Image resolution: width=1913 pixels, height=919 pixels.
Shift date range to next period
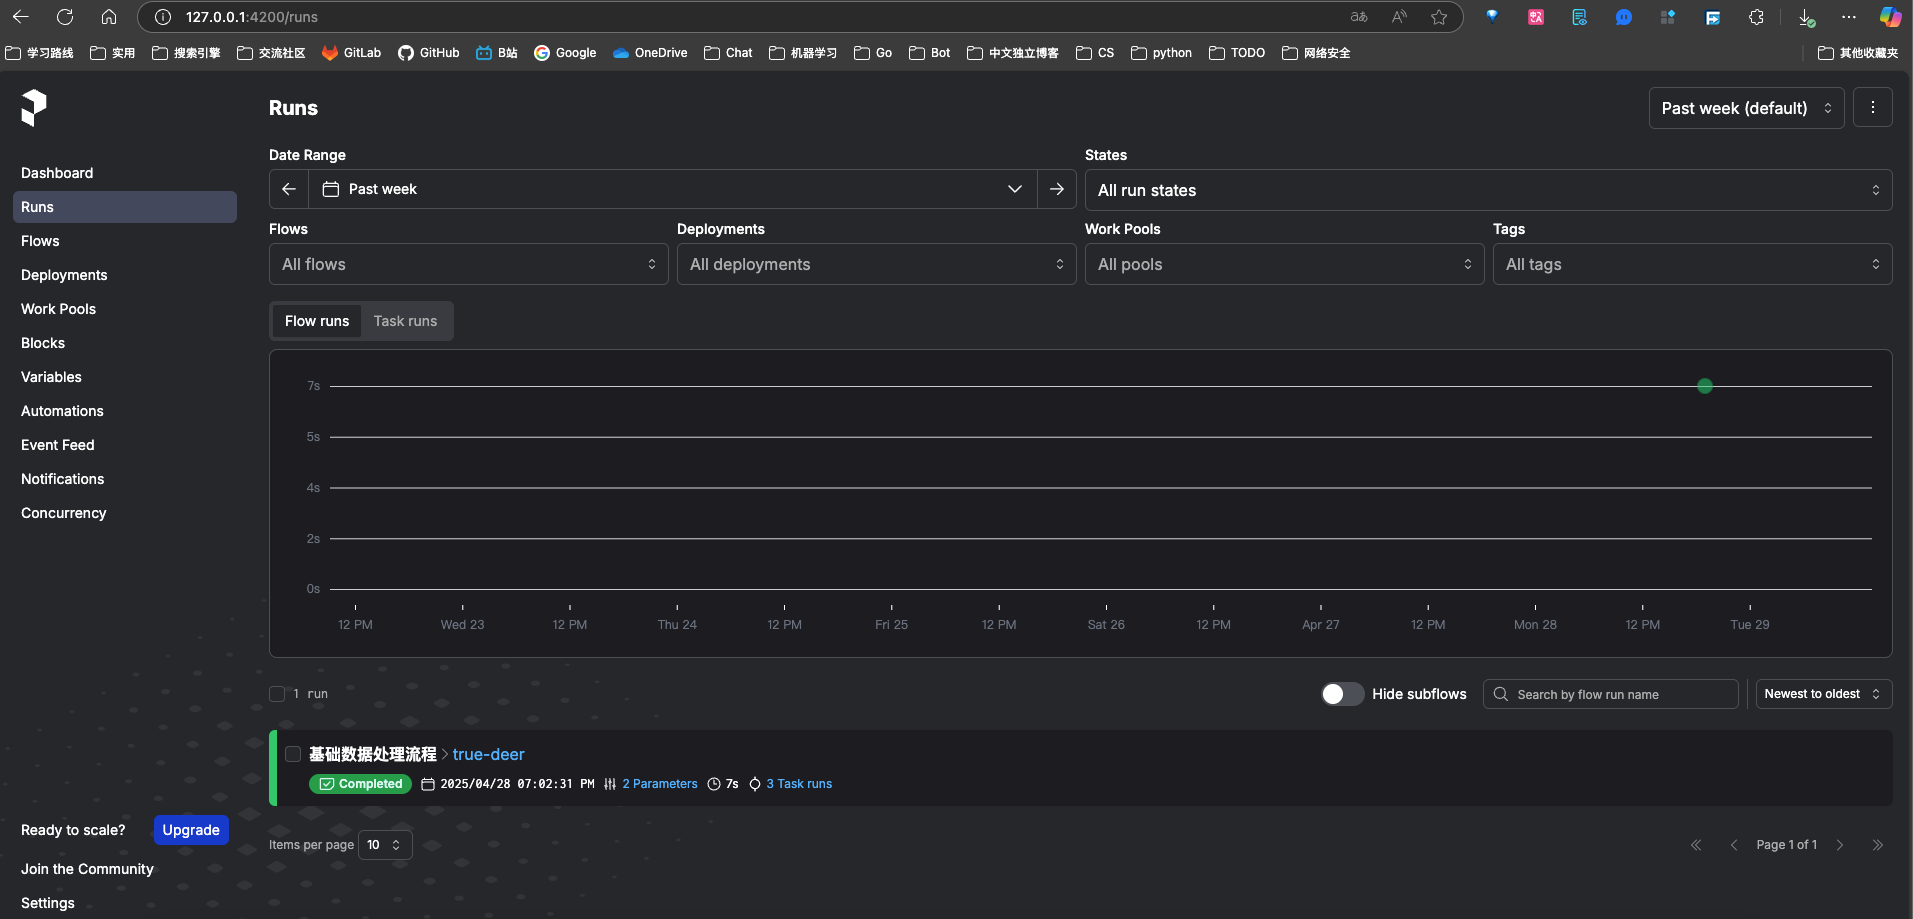tap(1057, 189)
